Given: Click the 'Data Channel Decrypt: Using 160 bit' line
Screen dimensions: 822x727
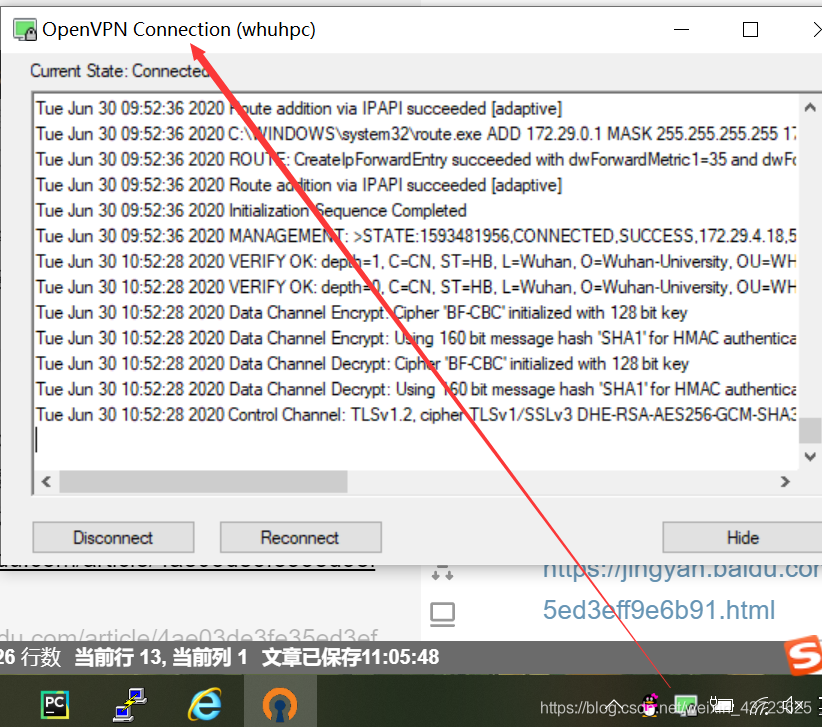Looking at the screenshot, I should pyautogui.click(x=415, y=389).
